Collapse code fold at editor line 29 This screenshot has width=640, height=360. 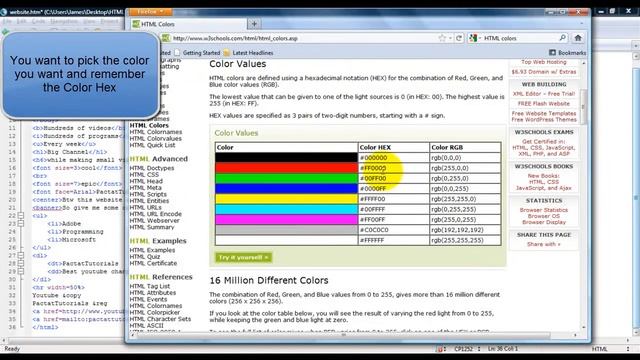[21, 271]
